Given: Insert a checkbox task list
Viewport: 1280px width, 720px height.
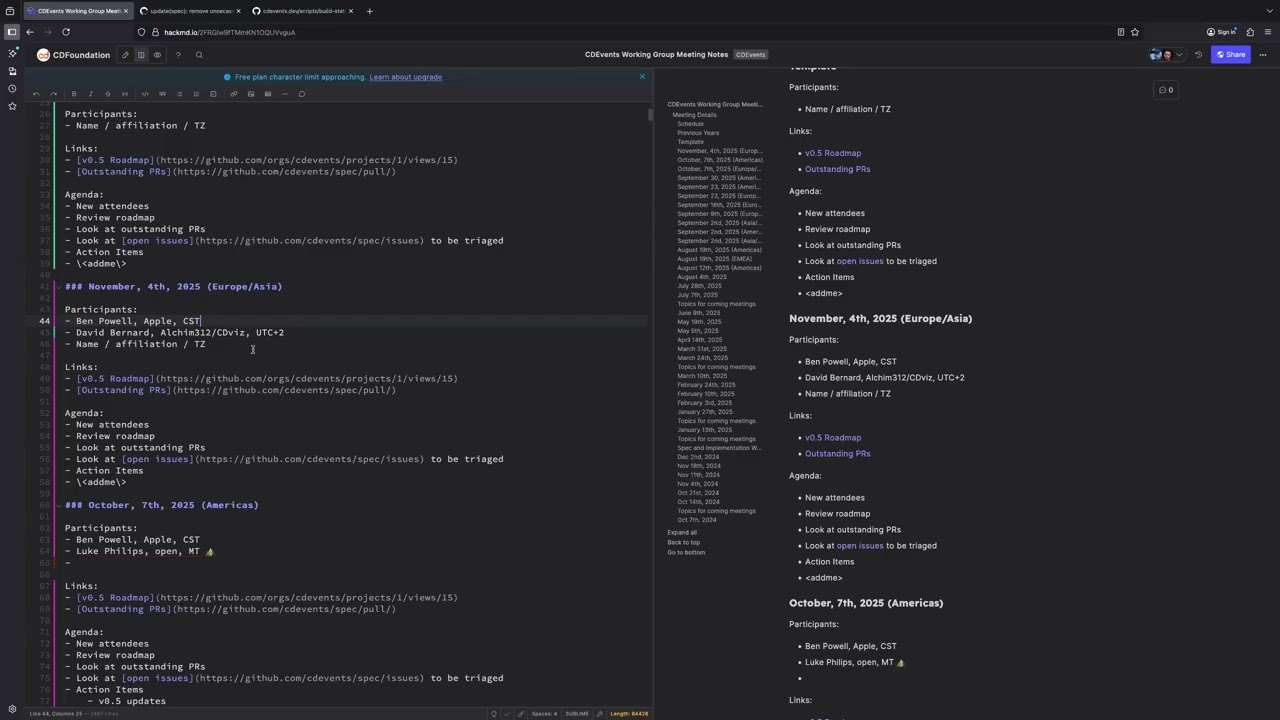Looking at the screenshot, I should point(213,94).
